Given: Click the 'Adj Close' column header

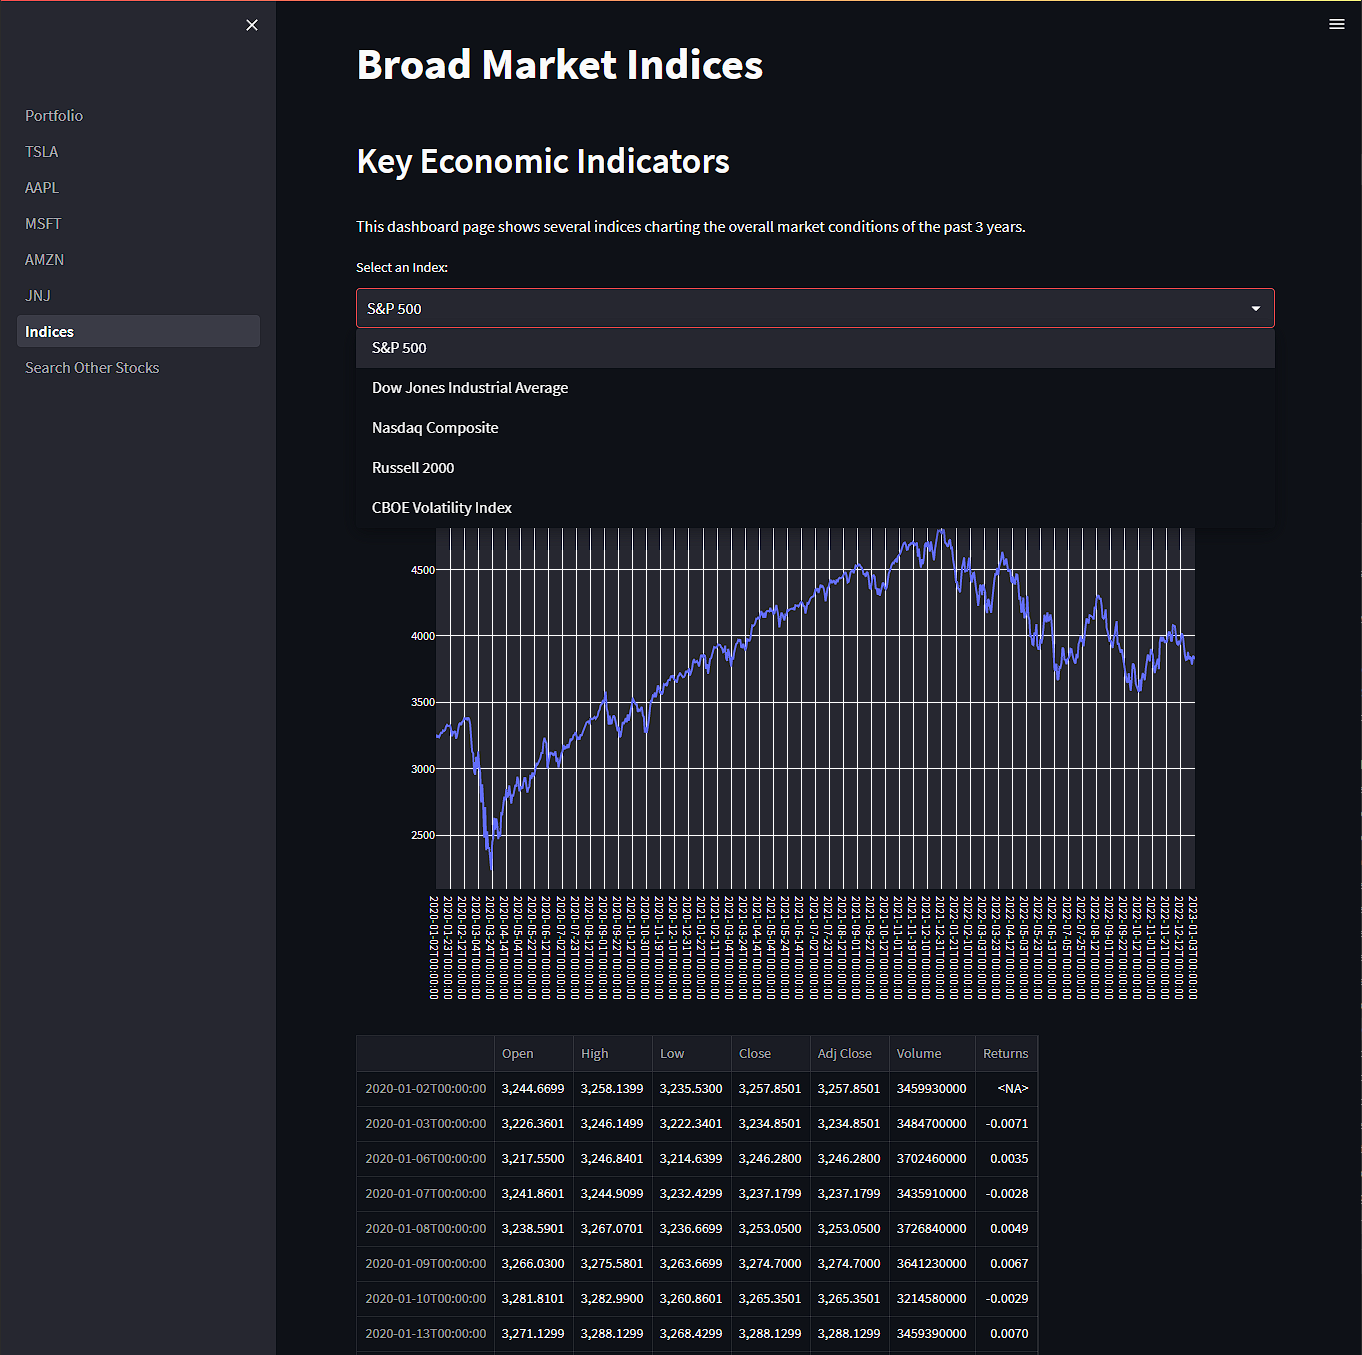Looking at the screenshot, I should point(845,1053).
